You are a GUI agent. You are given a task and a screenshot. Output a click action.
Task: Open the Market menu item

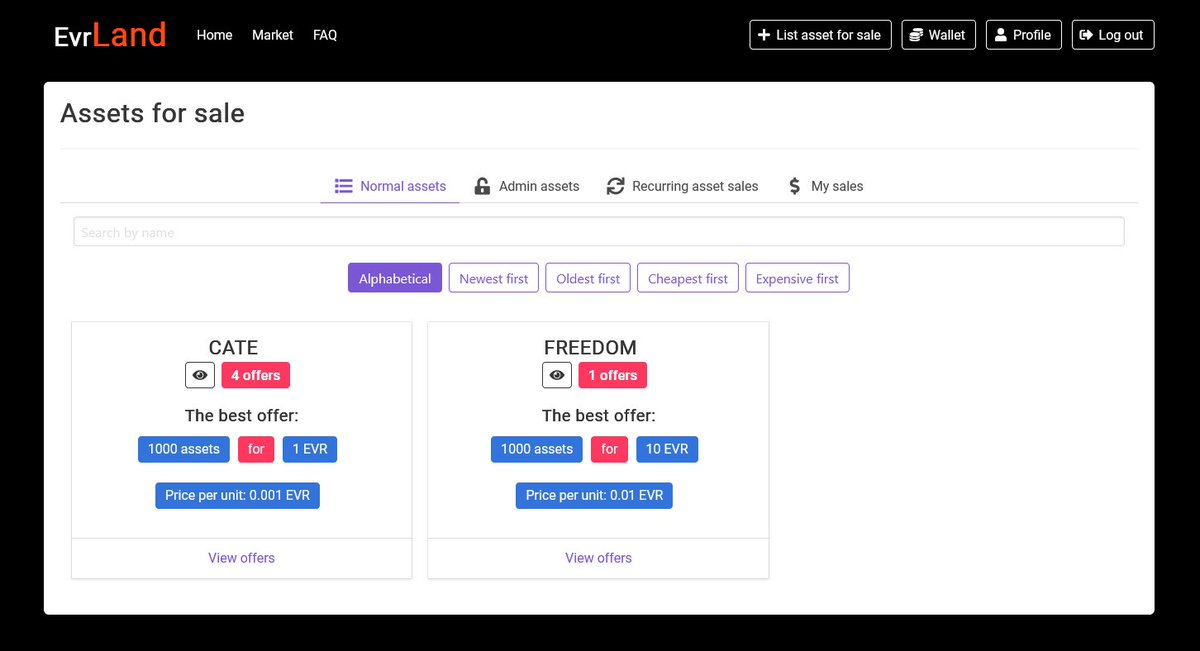pos(272,34)
